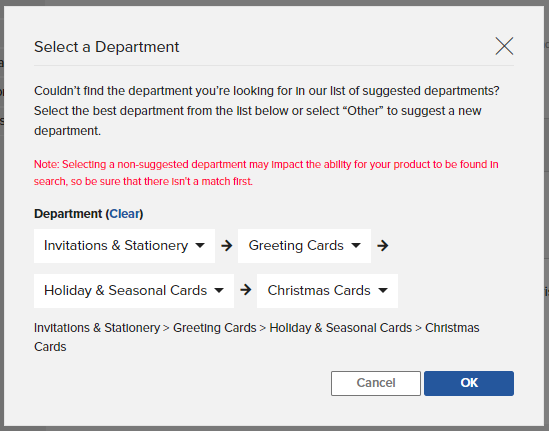
Task: Click the caret on Invitations & Stationery
Action: pos(200,245)
